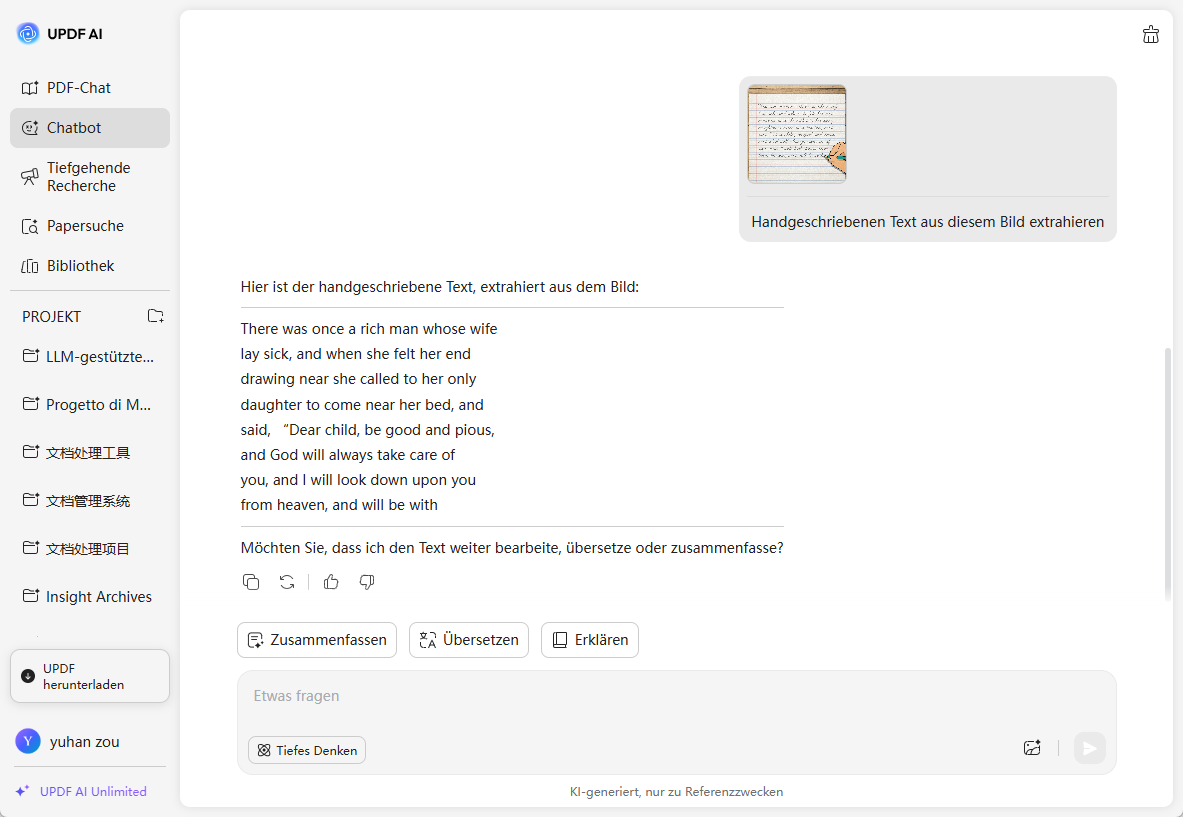Click the chat vertical scrollbar
Viewport: 1183px width, 817px height.
point(1168,475)
